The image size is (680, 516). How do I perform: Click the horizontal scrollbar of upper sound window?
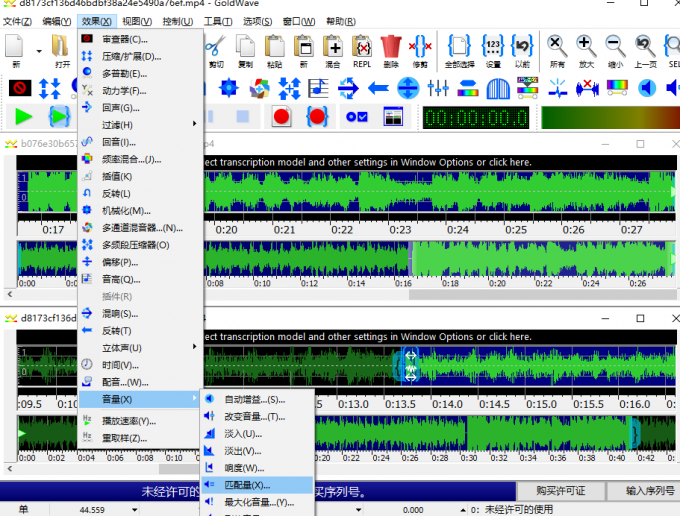tap(543, 294)
